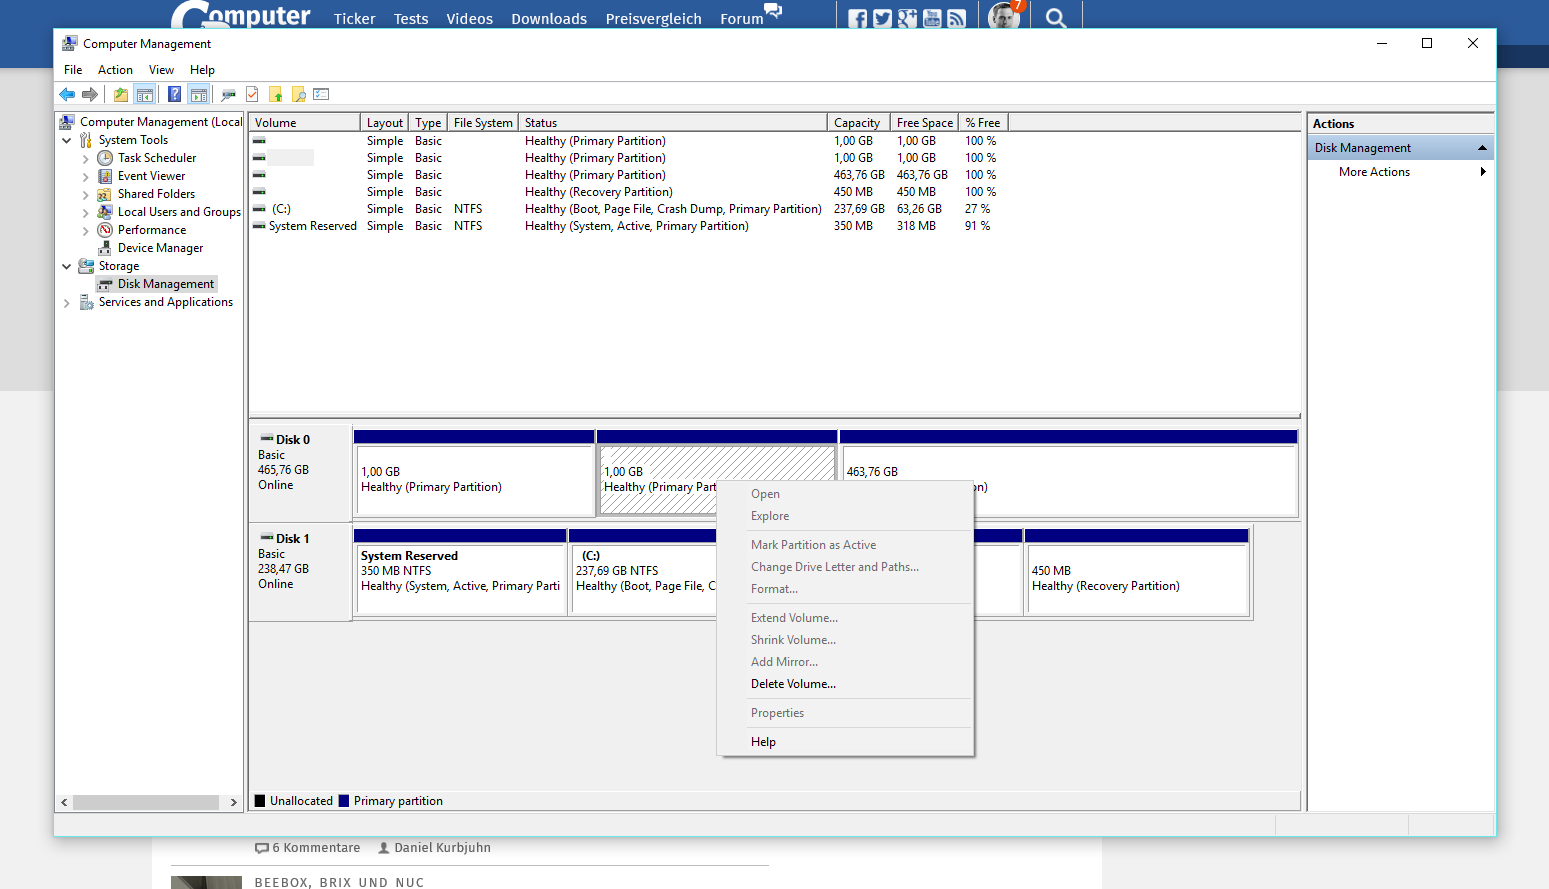Click the blue Primary partition legend swatch
The image size is (1549, 889).
tap(344, 801)
